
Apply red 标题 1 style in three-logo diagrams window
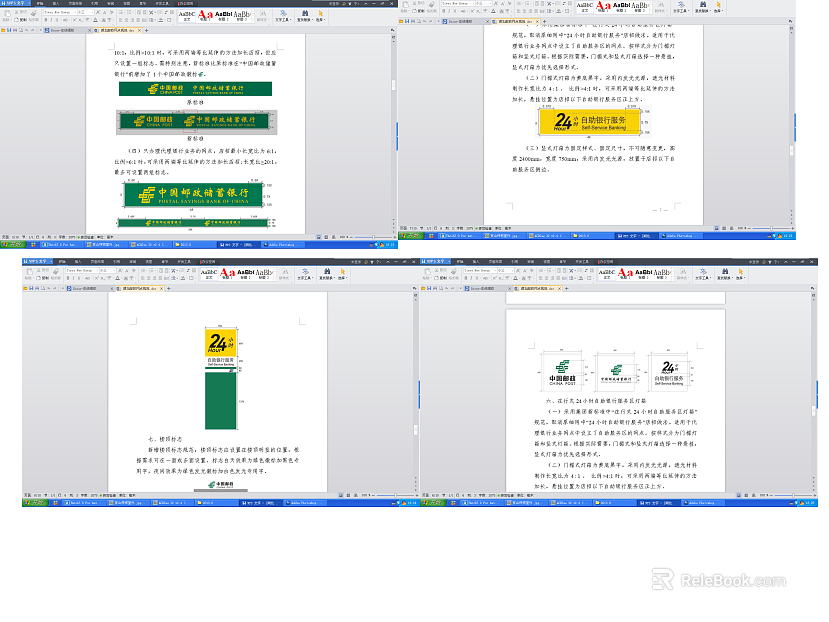tap(625, 273)
